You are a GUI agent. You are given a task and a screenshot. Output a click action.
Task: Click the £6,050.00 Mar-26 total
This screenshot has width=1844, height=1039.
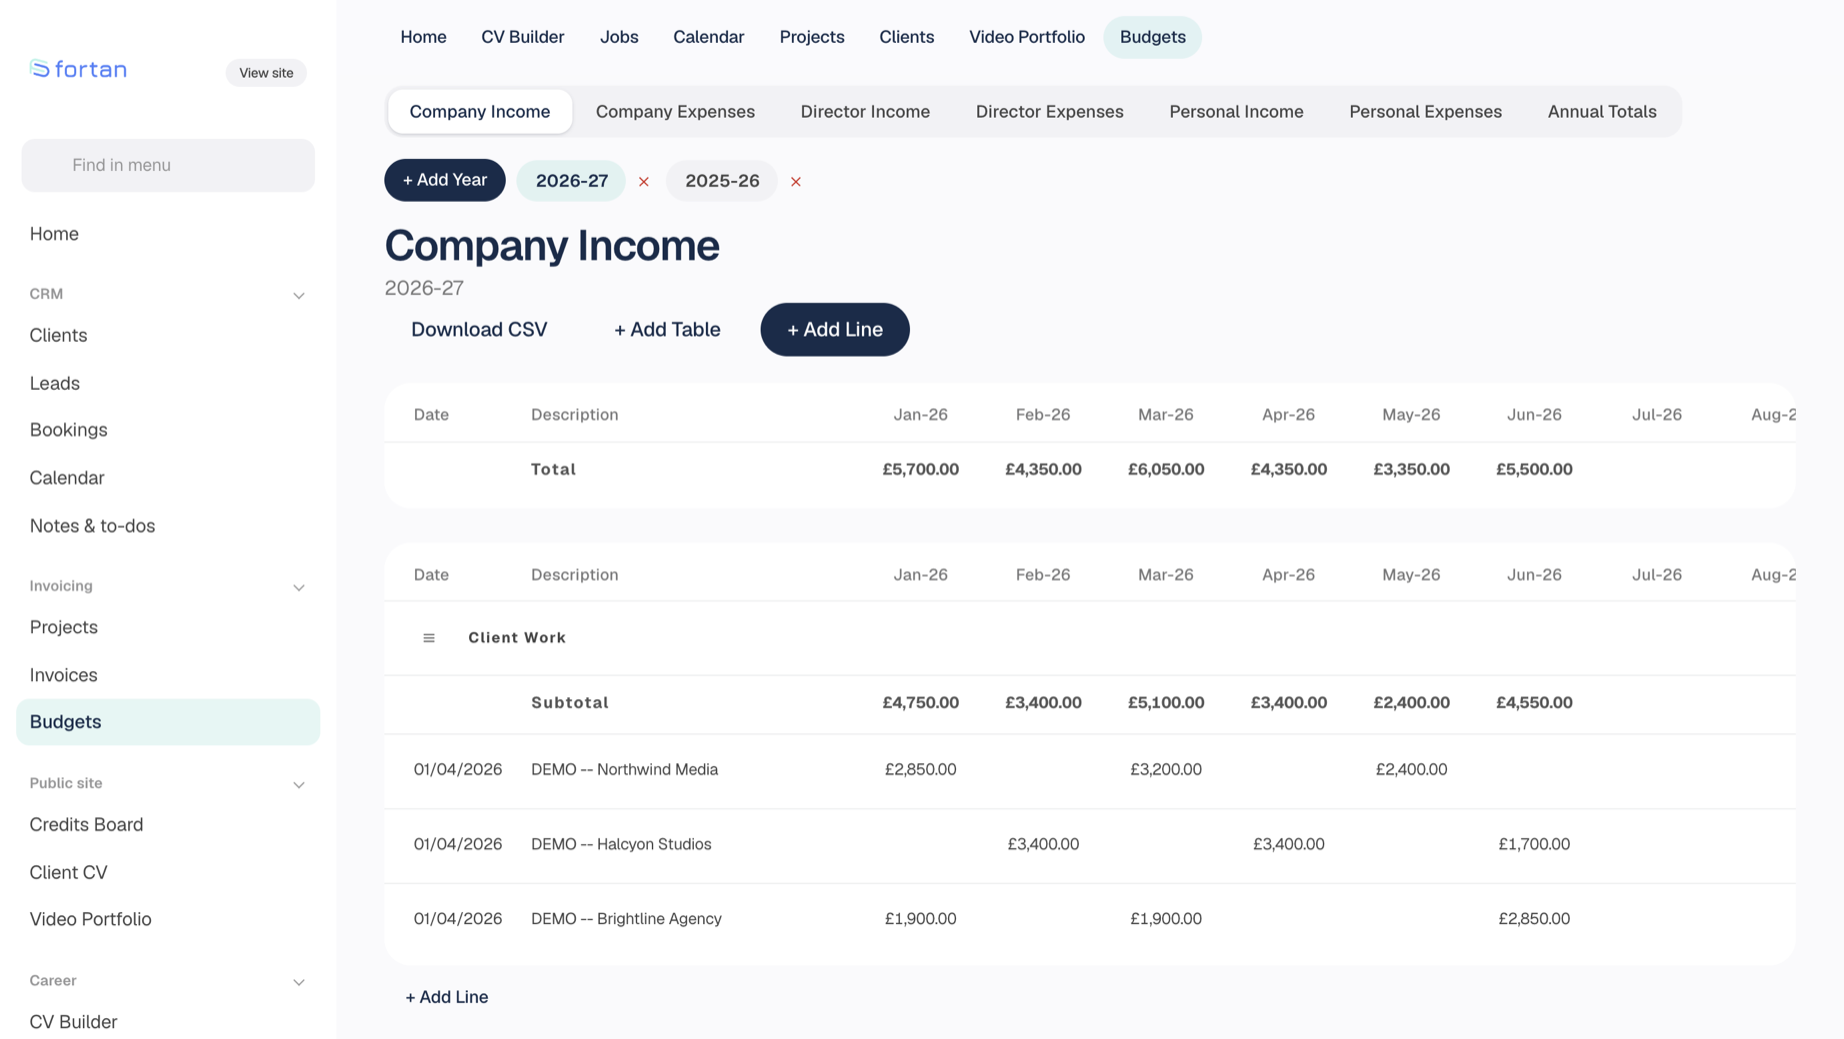click(x=1166, y=469)
